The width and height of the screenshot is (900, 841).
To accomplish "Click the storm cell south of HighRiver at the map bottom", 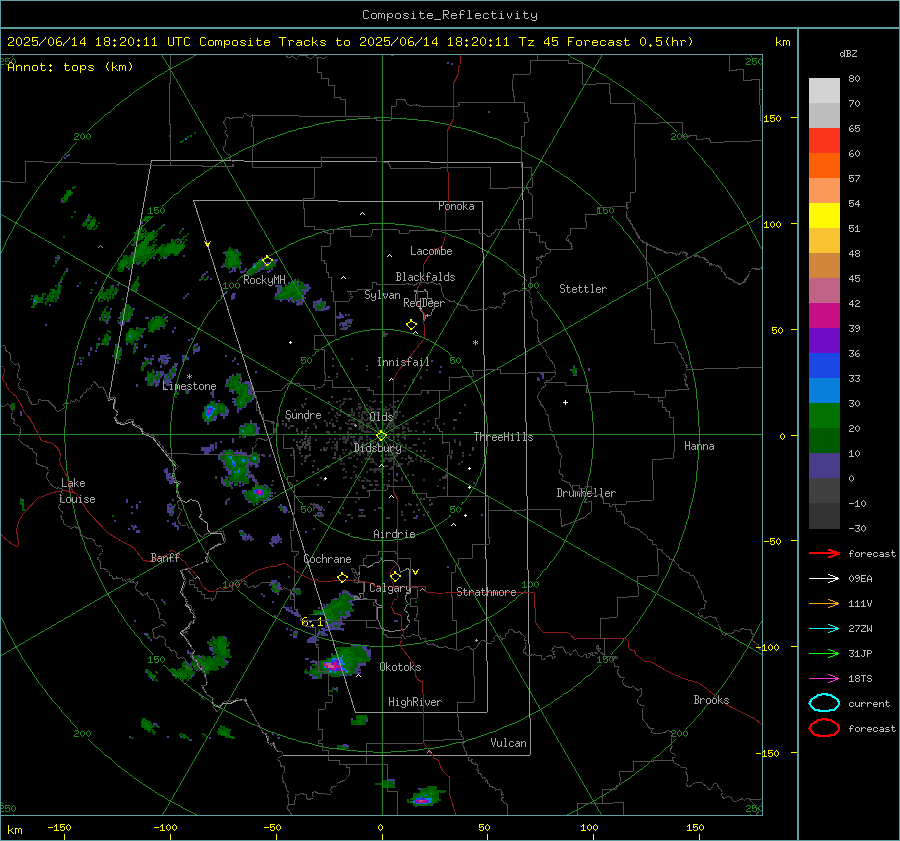I will [424, 797].
